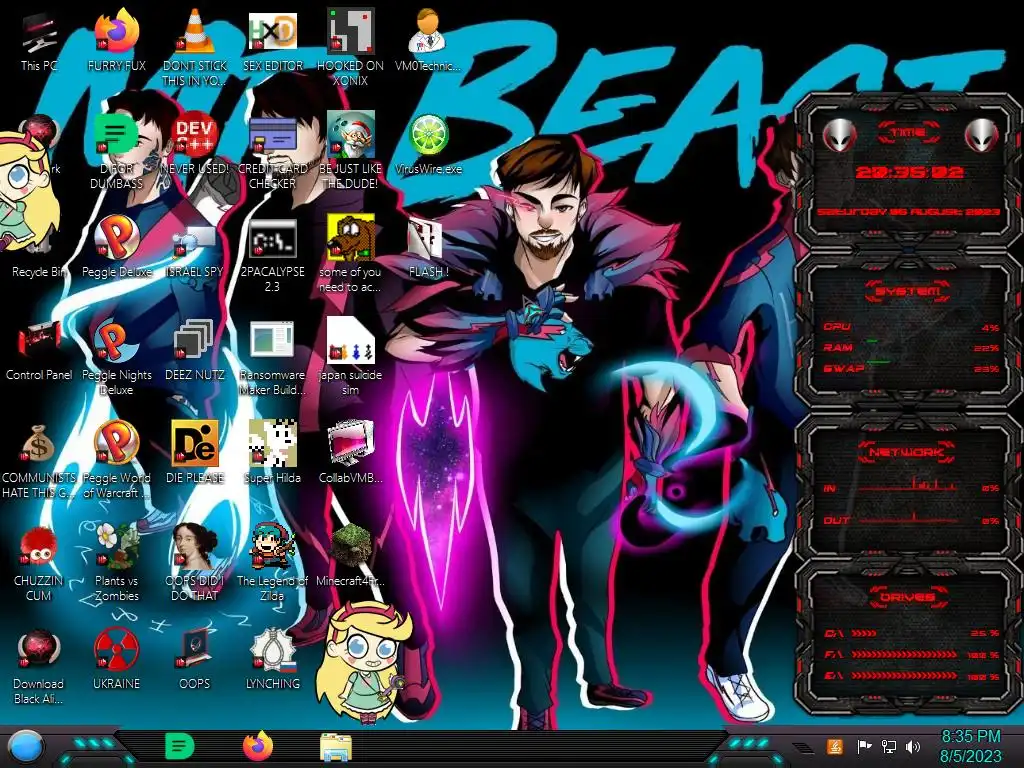Launch the Peggle World of Warcraft shortcut
This screenshot has height=768, width=1024.
(116, 444)
